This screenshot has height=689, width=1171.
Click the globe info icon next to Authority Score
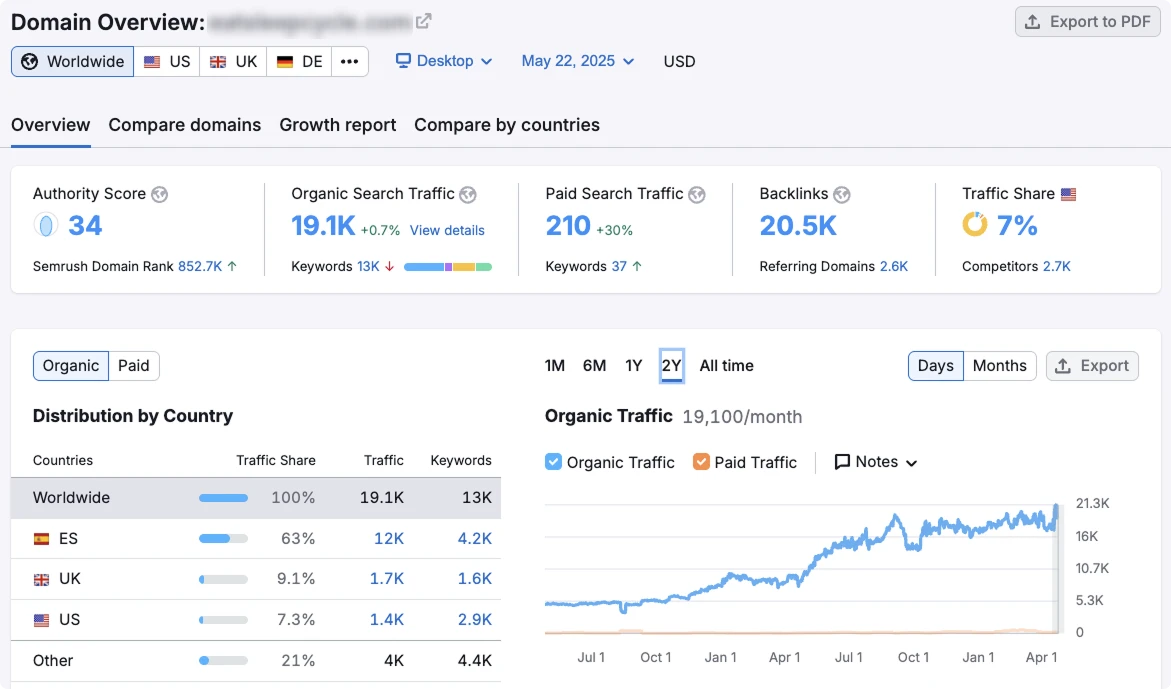tap(159, 194)
